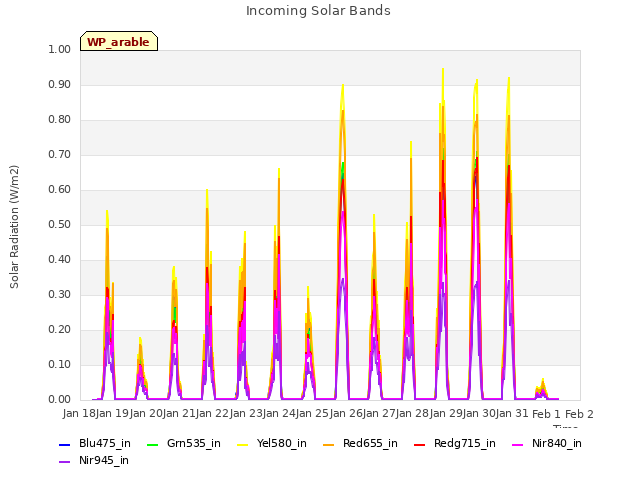Screen dimensions: 640x480
Task: Click the 1.00 y-axis tick label
Action: tap(60, 49)
